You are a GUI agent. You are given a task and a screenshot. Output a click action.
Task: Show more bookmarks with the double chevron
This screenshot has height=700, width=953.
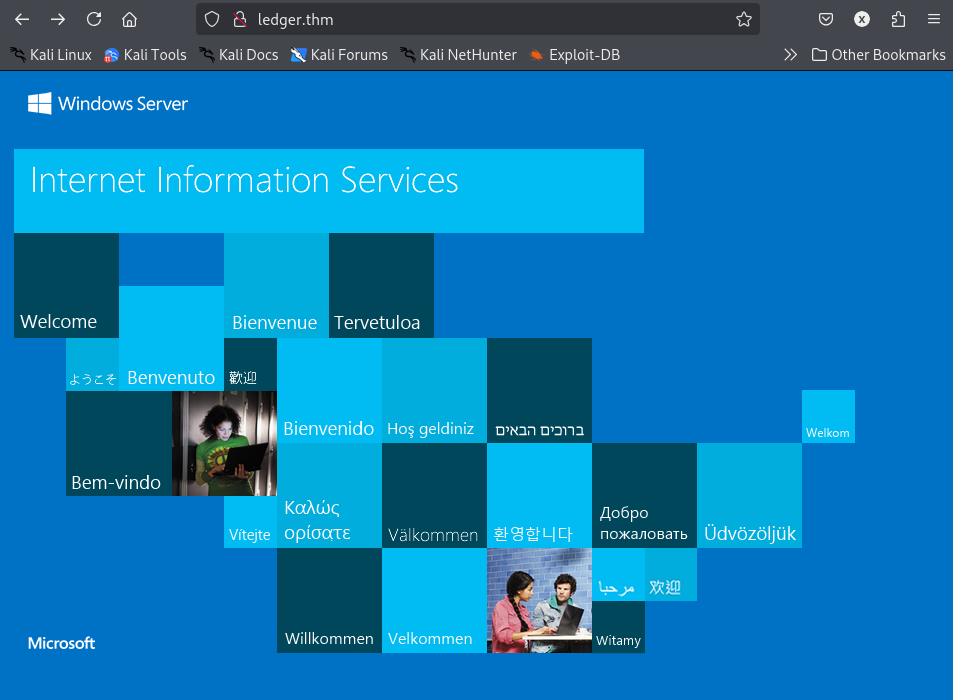(x=790, y=55)
